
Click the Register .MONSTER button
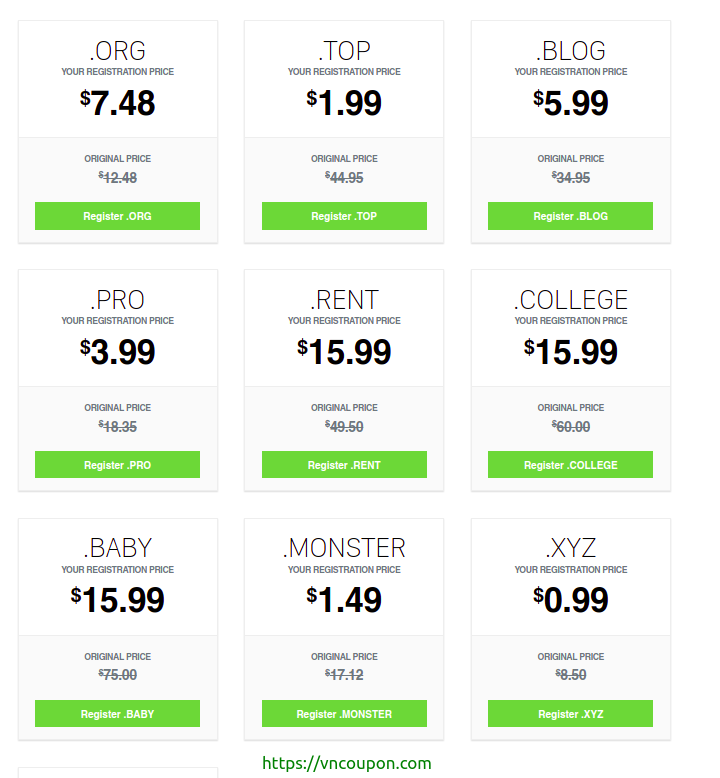(x=344, y=713)
